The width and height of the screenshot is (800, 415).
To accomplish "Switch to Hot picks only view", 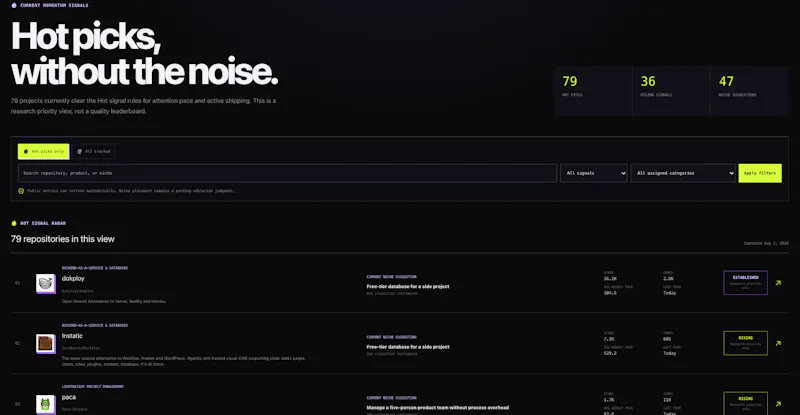I will 43,151.
